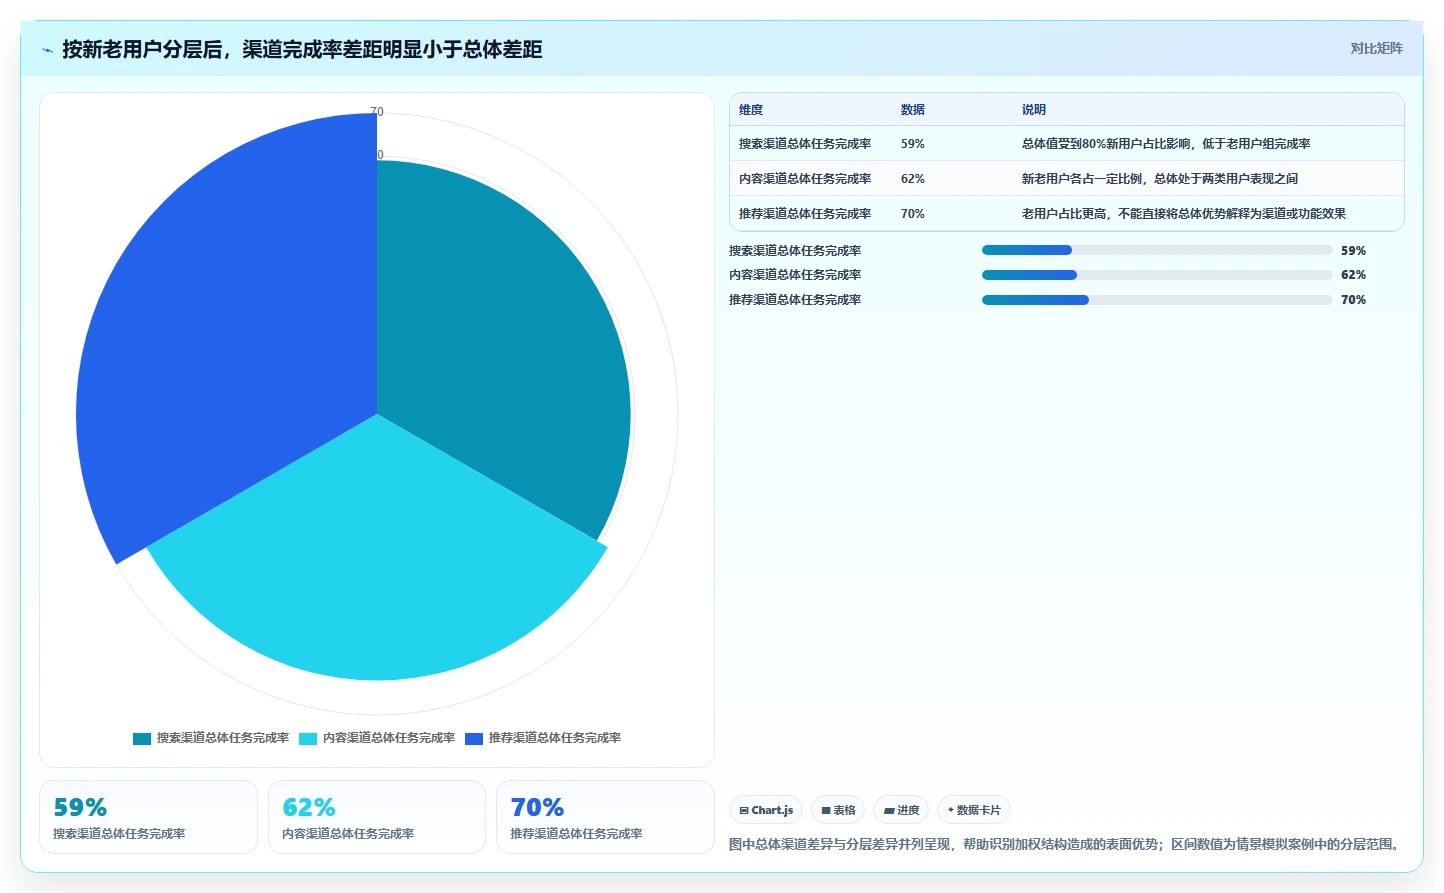Click the 62% progress bar for 内容渠道
Screen dimensions: 1444x893
coord(1157,275)
